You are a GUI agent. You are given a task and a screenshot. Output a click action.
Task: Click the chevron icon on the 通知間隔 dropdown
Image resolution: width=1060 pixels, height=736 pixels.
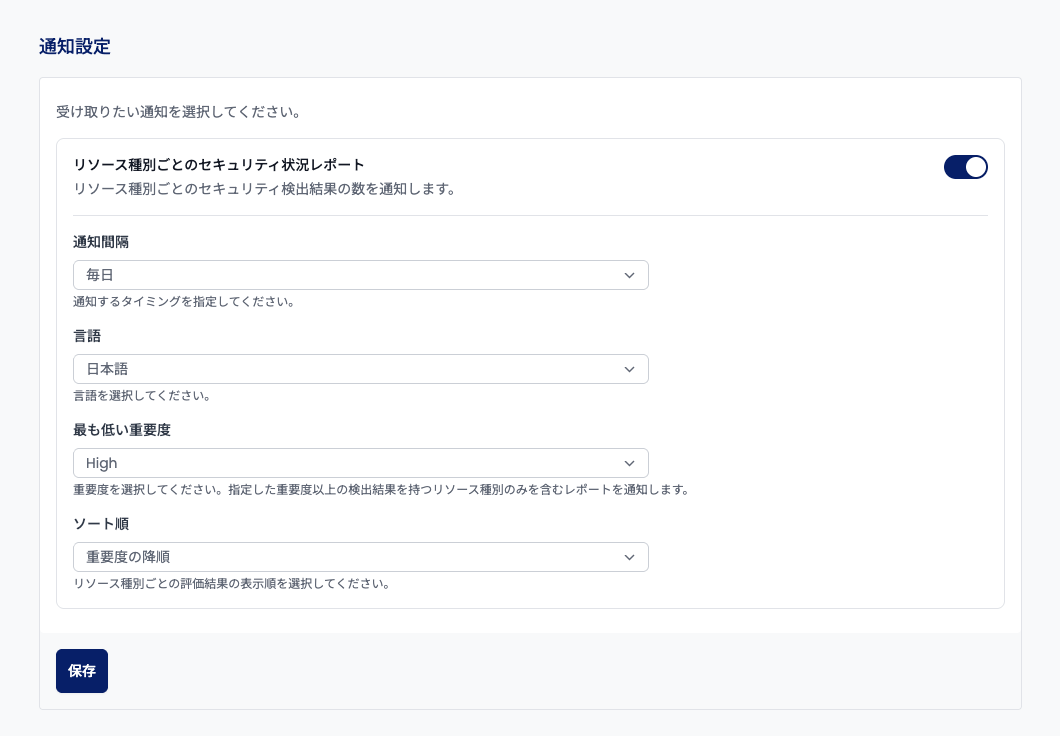click(x=630, y=275)
